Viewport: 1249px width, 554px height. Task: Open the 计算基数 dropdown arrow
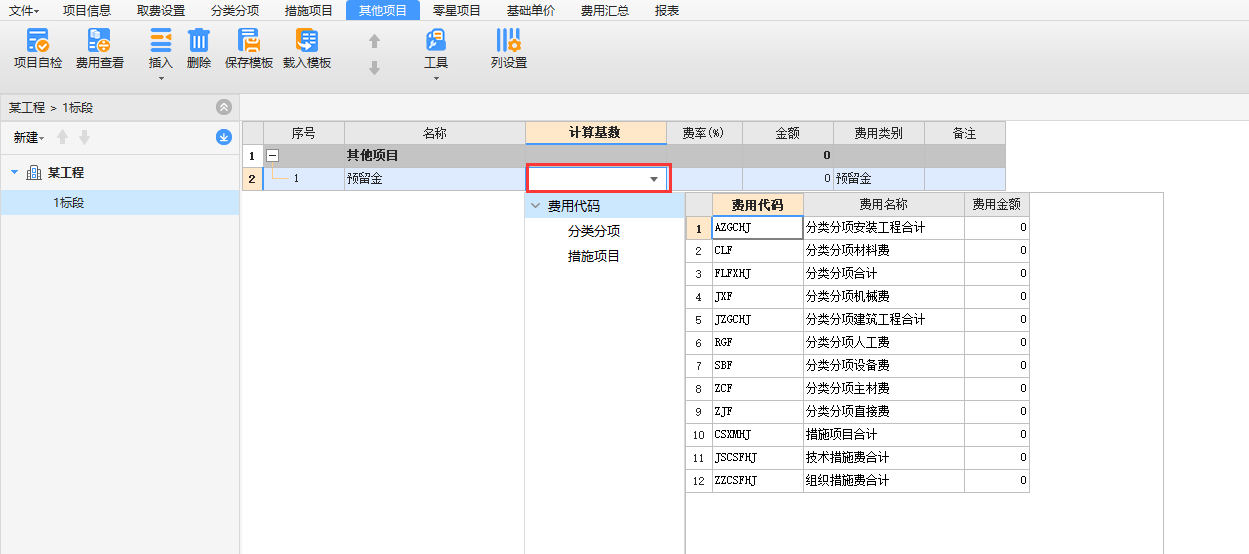click(654, 179)
